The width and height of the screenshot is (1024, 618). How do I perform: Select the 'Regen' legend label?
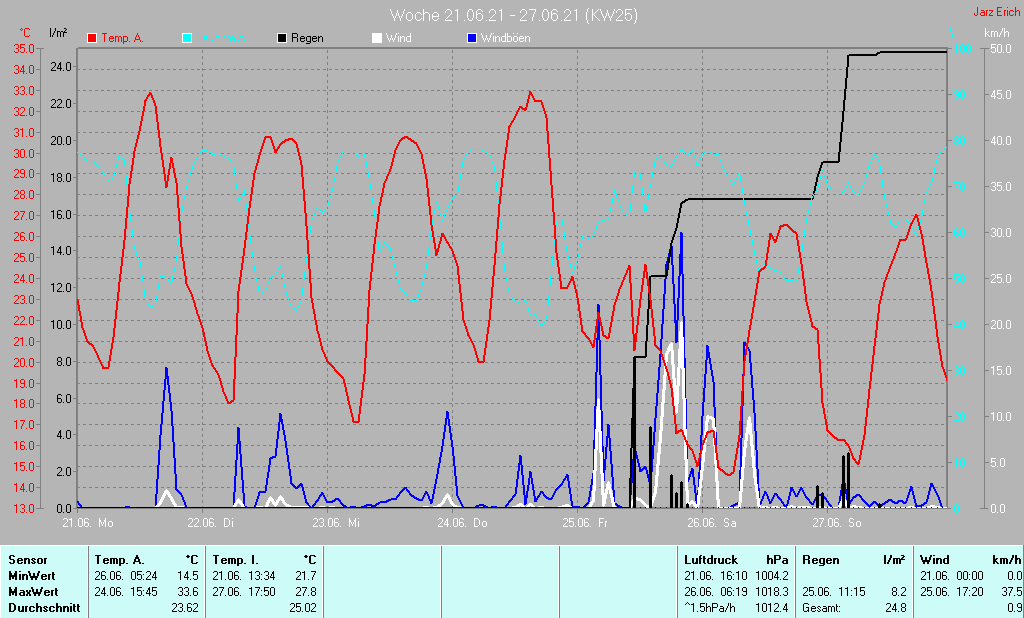point(307,39)
